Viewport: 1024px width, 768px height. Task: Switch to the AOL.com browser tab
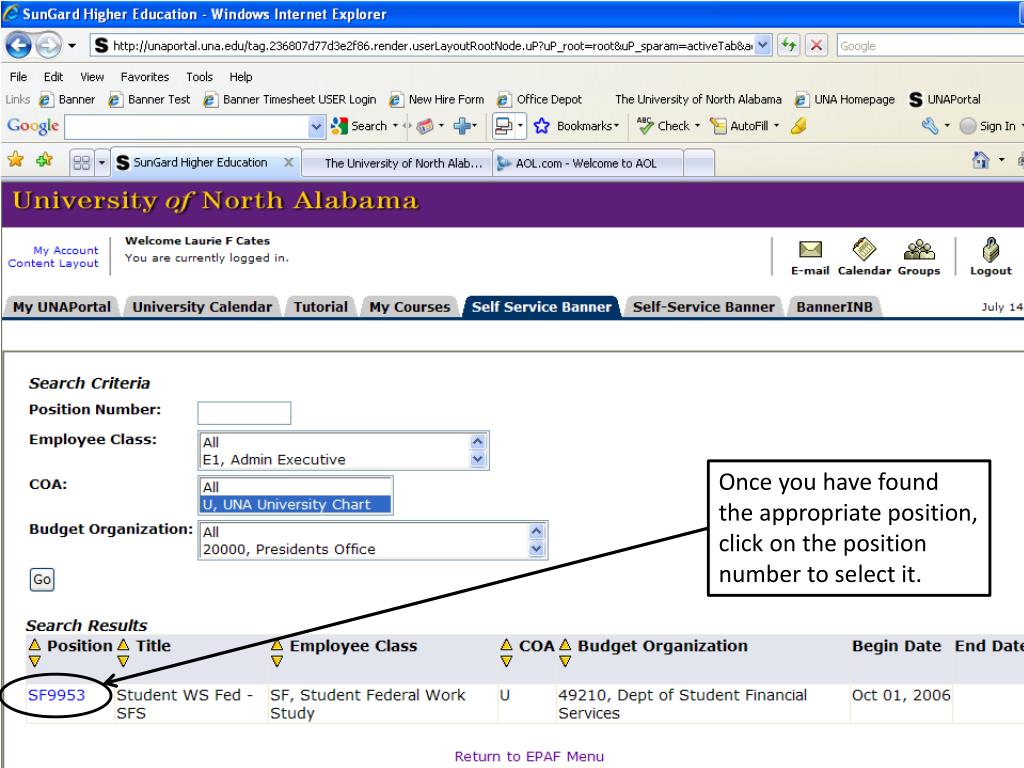point(588,163)
